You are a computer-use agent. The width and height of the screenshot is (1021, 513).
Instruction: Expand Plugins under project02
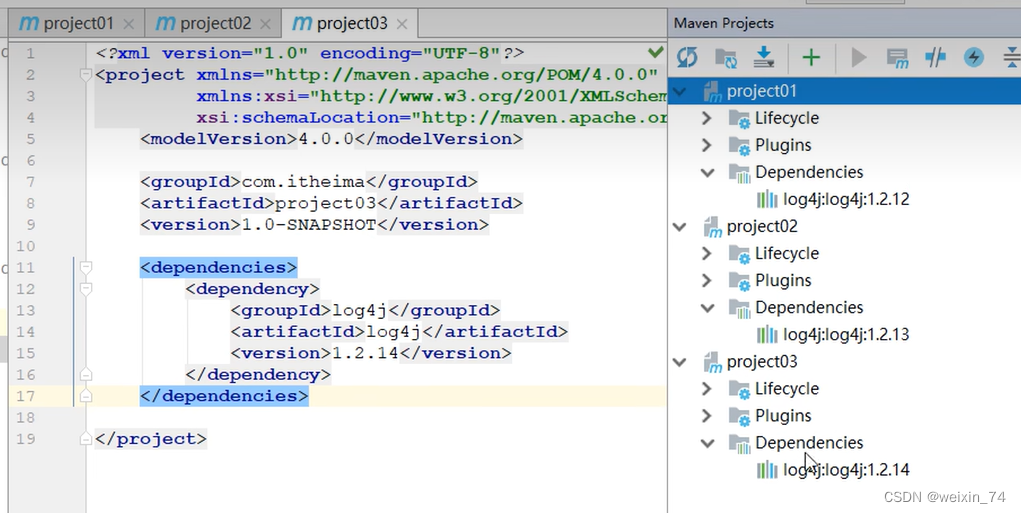tap(707, 281)
